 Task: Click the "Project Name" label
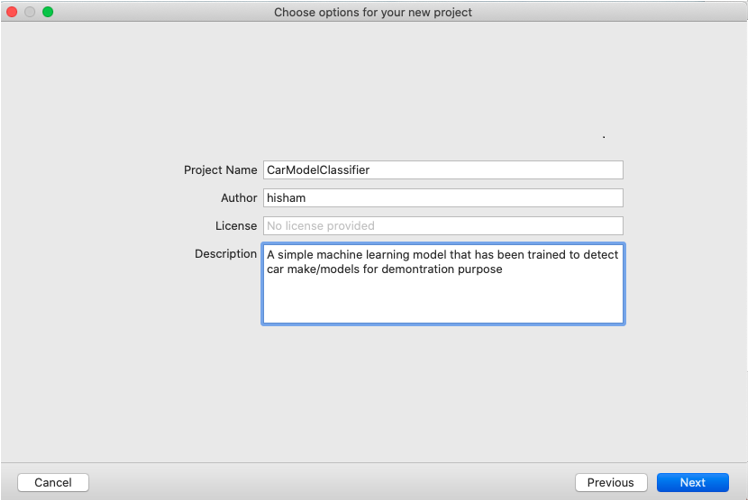220,170
